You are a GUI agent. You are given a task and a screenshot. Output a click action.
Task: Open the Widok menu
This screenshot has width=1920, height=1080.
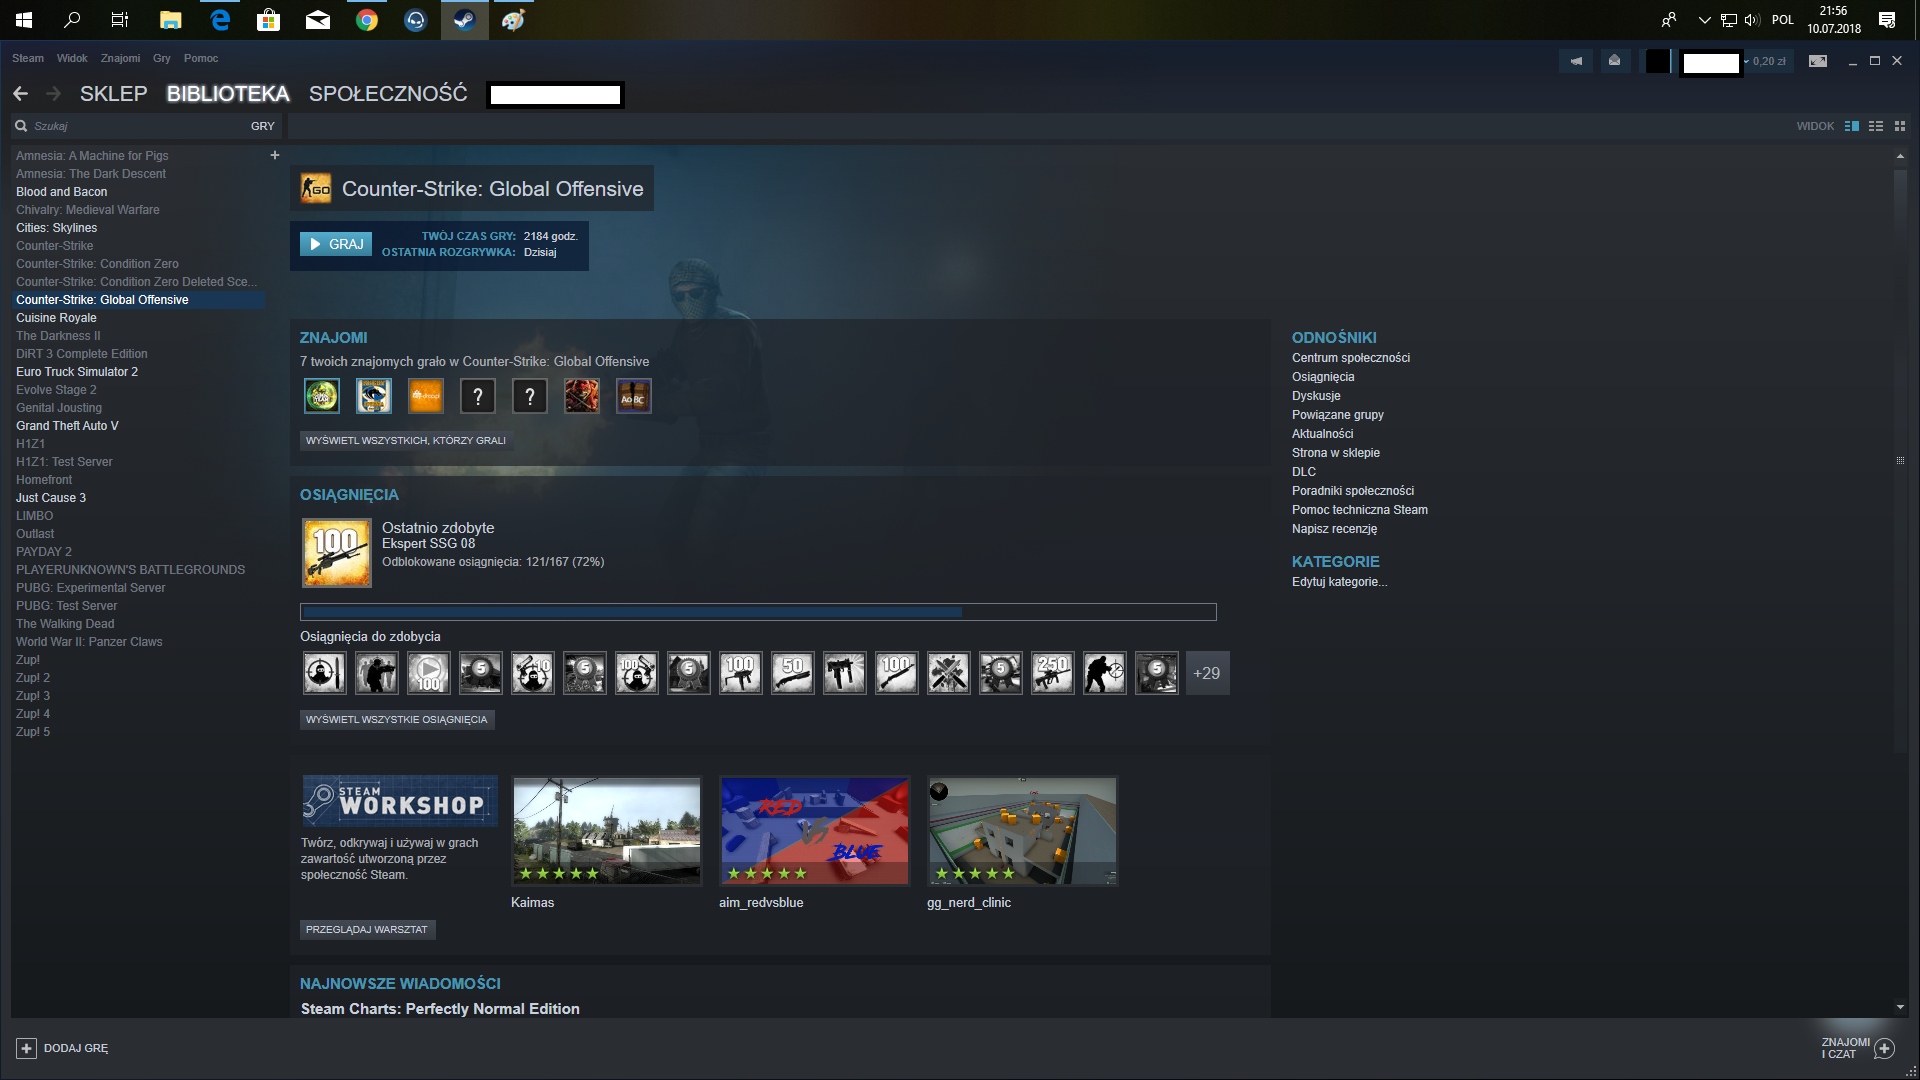72,58
